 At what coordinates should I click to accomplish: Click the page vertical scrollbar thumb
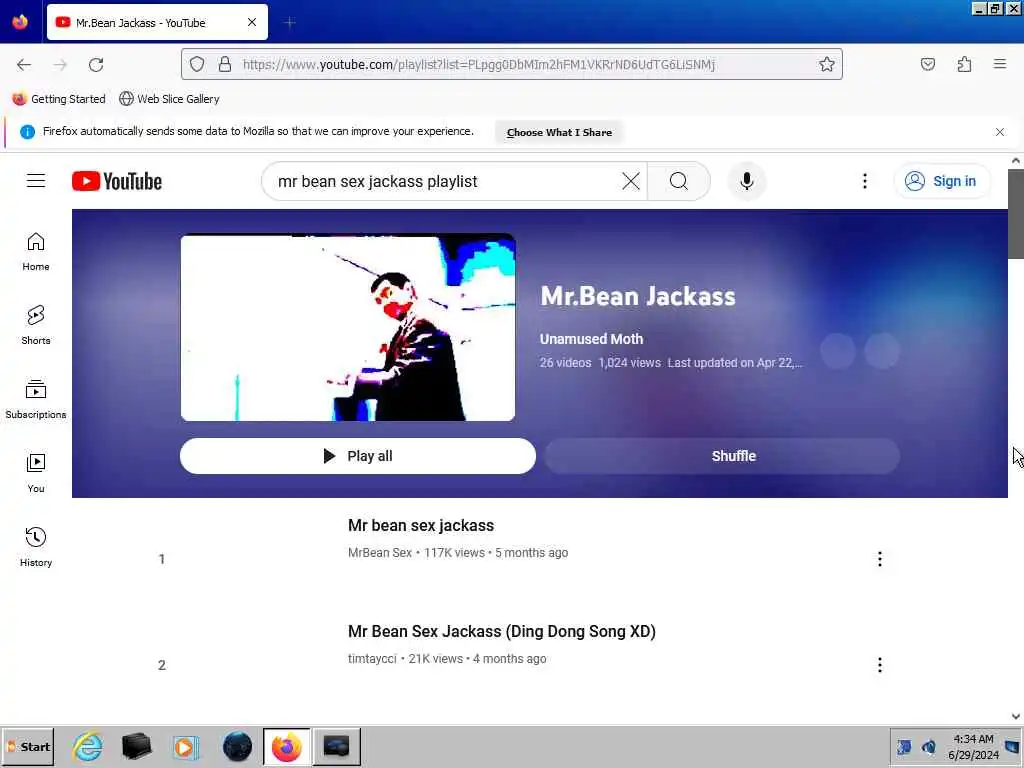pyautogui.click(x=1016, y=214)
